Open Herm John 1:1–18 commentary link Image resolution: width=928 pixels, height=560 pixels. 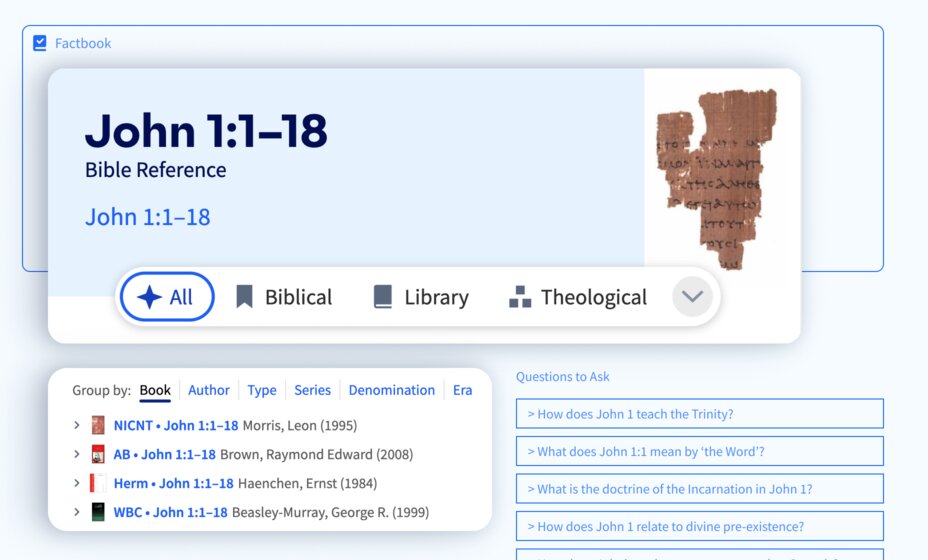(x=173, y=483)
